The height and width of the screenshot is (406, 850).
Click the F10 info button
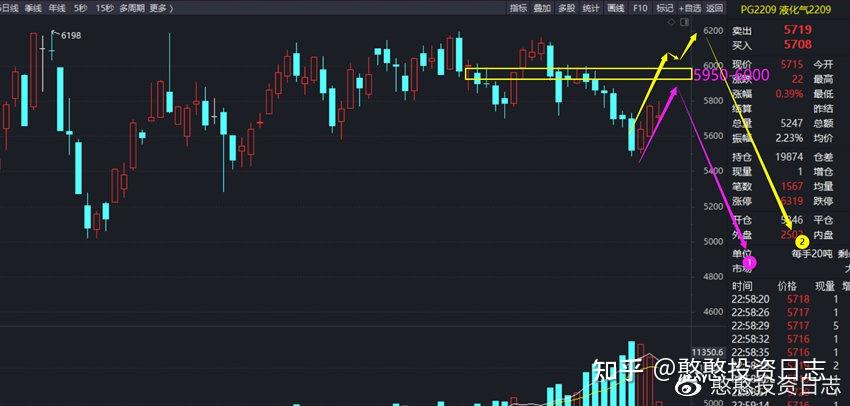click(641, 7)
